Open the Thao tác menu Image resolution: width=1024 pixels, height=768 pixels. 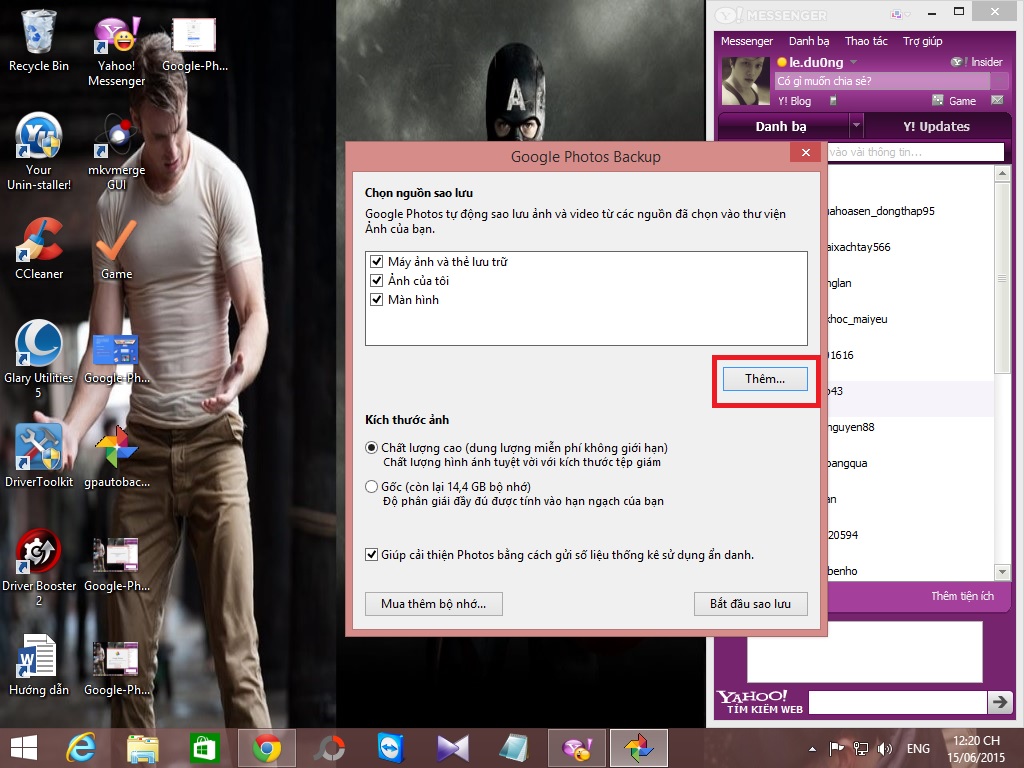(x=866, y=41)
